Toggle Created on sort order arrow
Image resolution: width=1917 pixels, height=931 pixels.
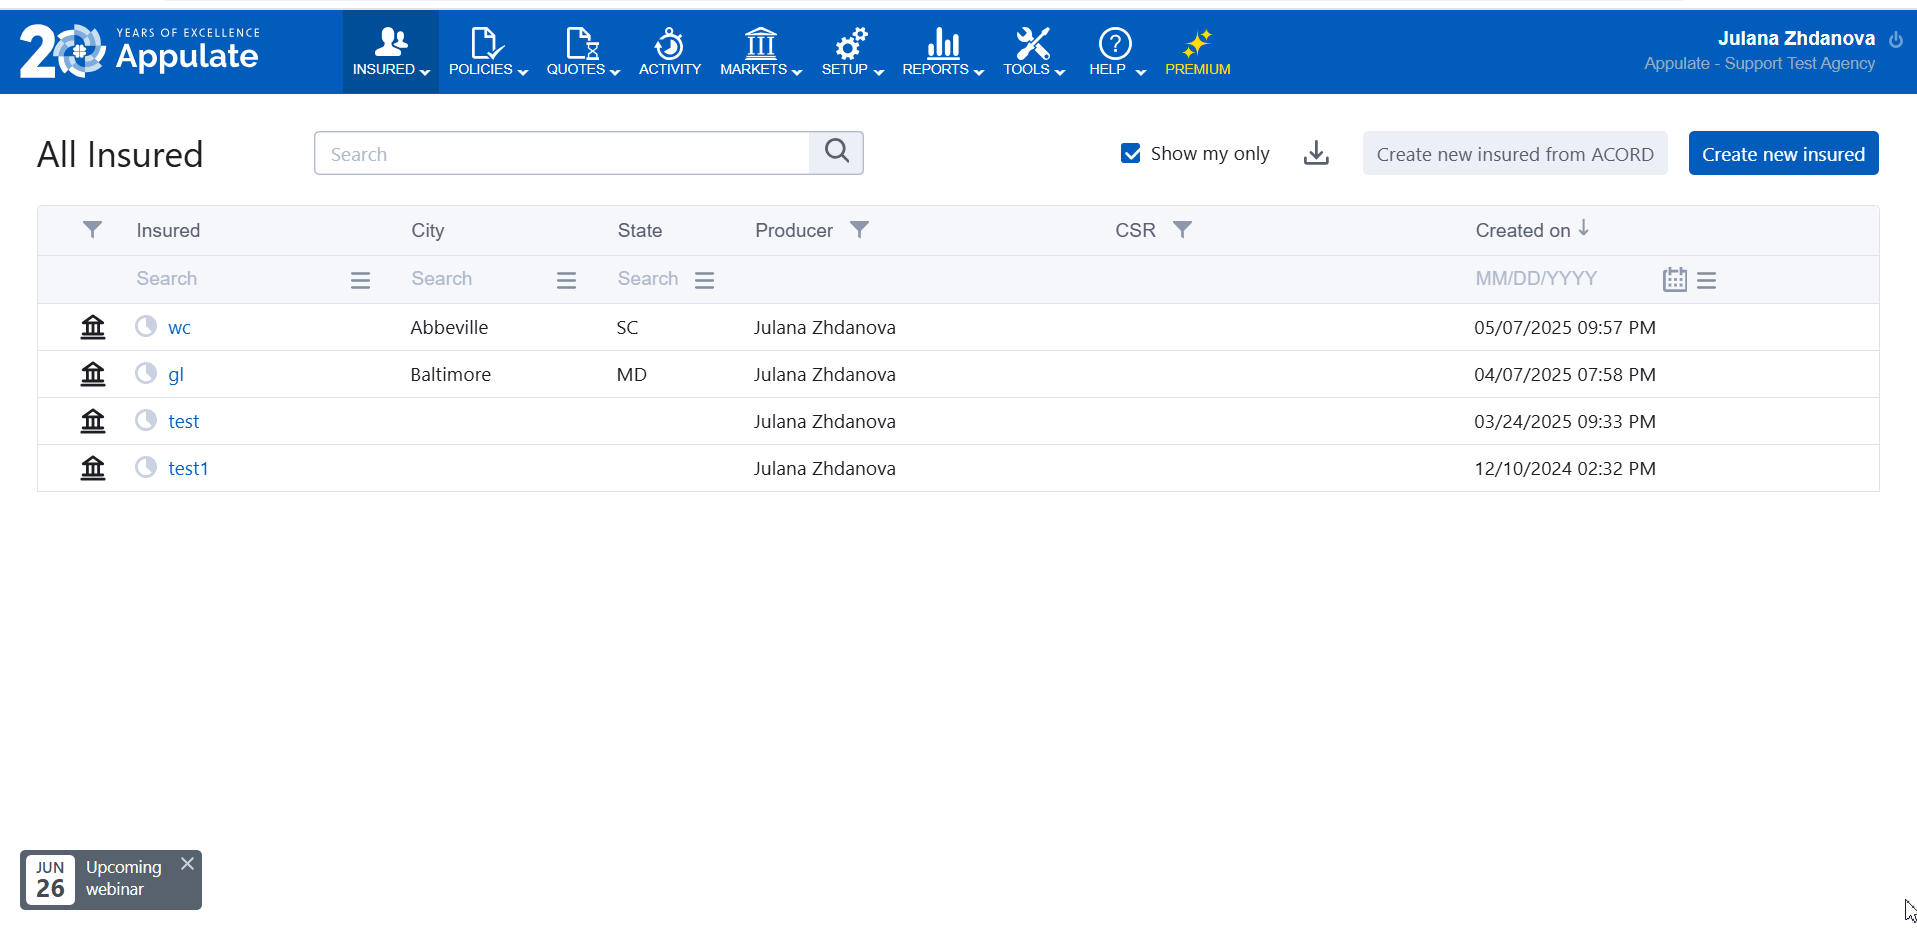pyautogui.click(x=1584, y=229)
